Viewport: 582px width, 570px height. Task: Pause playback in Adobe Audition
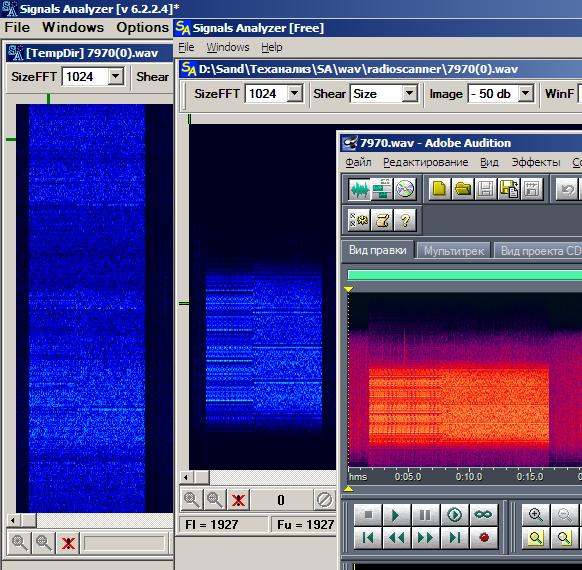pos(425,515)
